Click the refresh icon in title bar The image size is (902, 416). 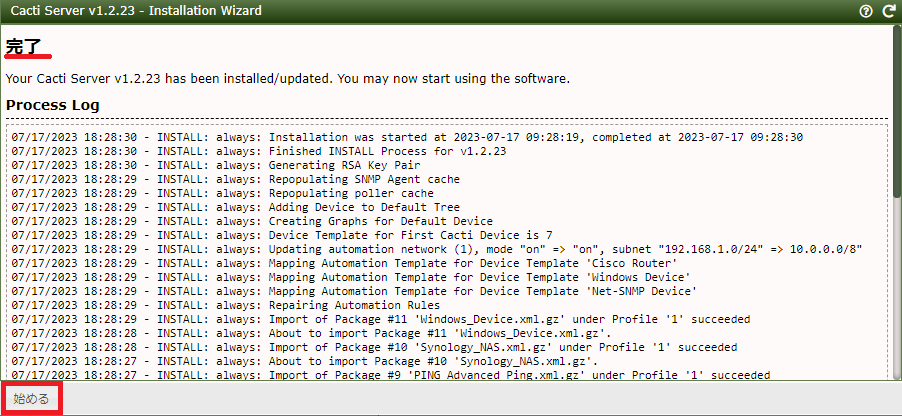coord(889,11)
